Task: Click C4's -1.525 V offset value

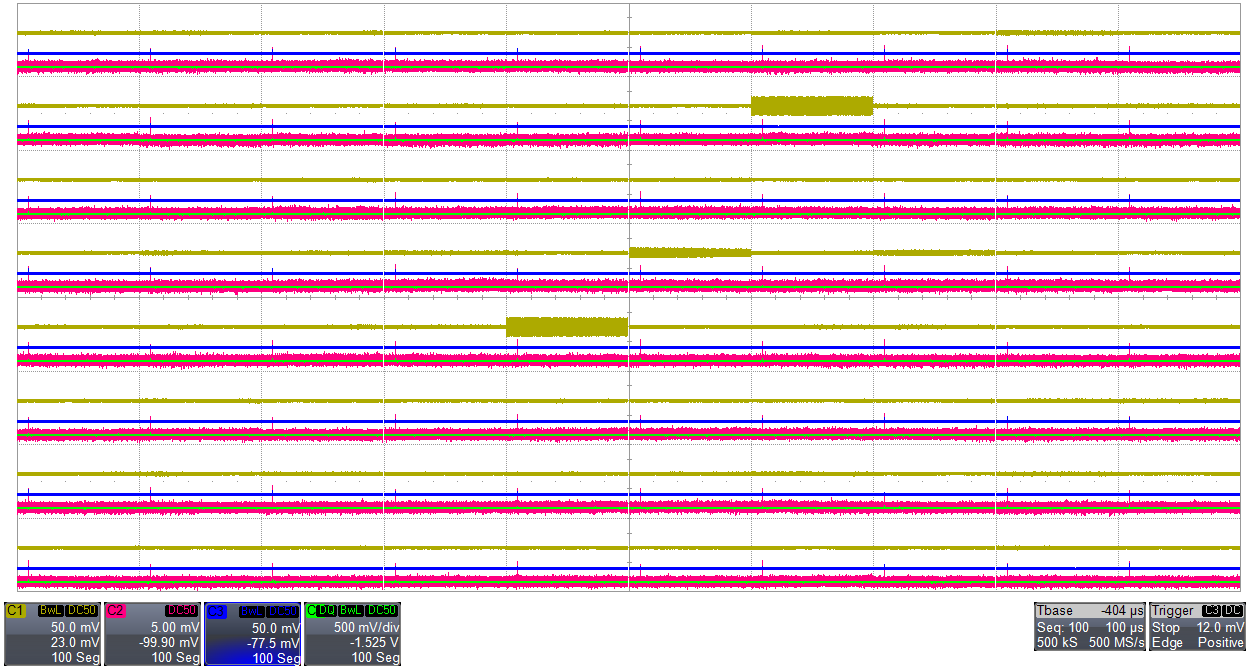Action: (372, 642)
